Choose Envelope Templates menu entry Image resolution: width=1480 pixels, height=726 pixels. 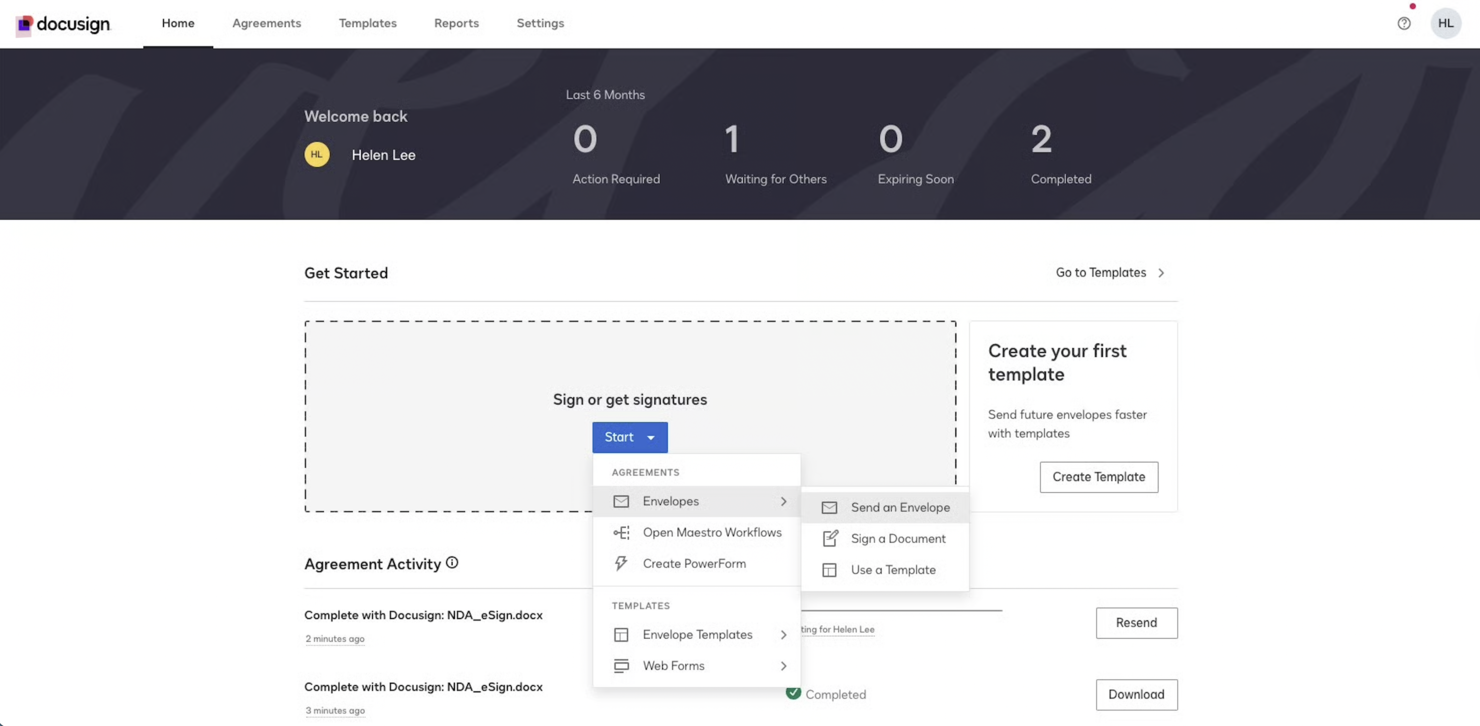[697, 634]
